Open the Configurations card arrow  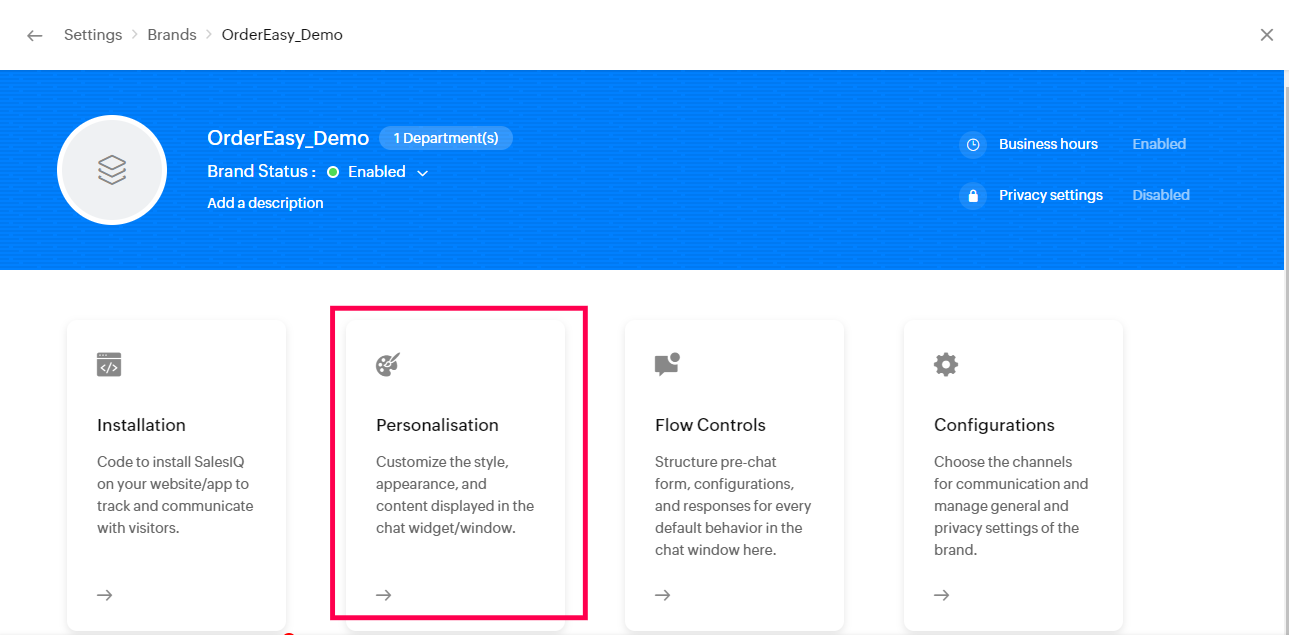click(x=942, y=595)
